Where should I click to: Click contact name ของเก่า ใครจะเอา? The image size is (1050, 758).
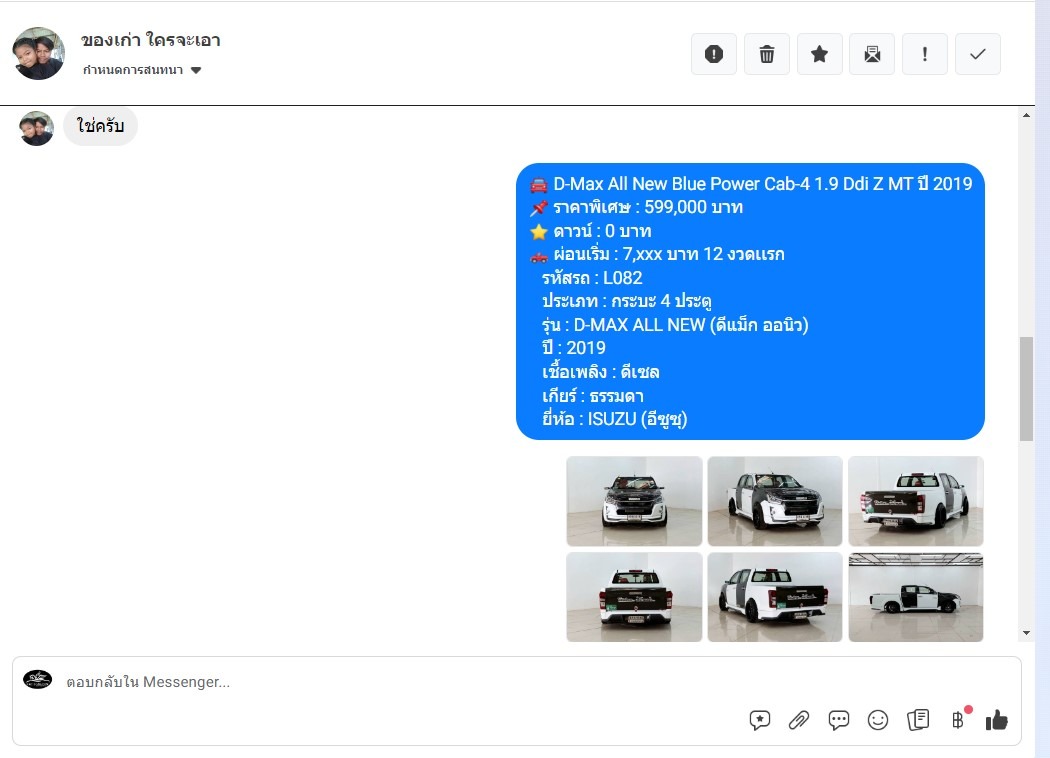(151, 40)
